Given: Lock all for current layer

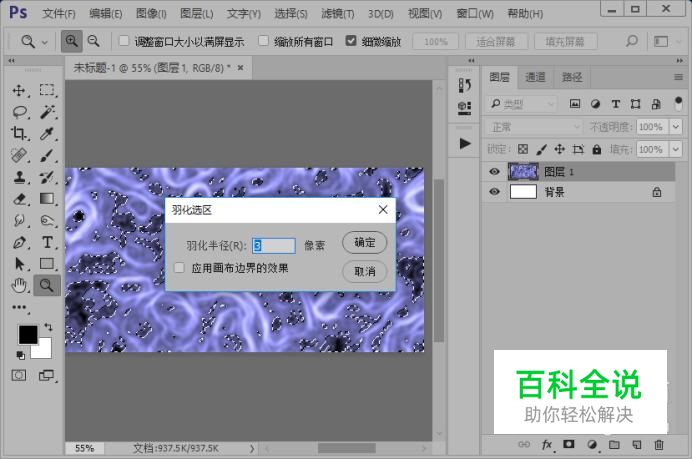Looking at the screenshot, I should coord(597,149).
